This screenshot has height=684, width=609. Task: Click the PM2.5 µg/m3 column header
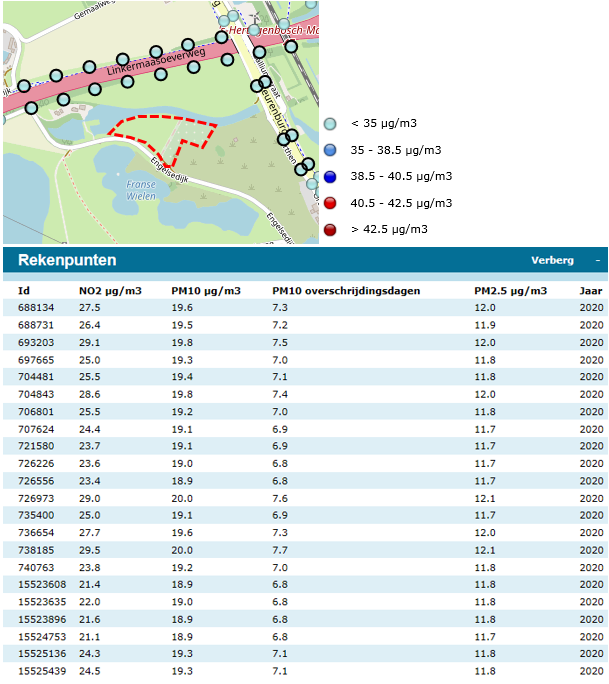[x=510, y=291]
